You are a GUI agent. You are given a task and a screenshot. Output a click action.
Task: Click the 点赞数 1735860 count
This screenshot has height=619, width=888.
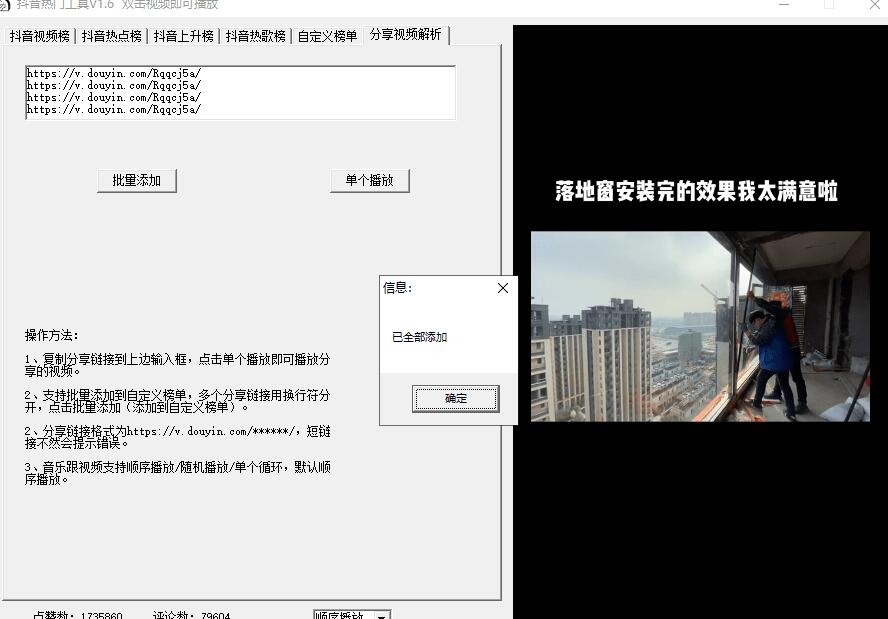coord(78,615)
